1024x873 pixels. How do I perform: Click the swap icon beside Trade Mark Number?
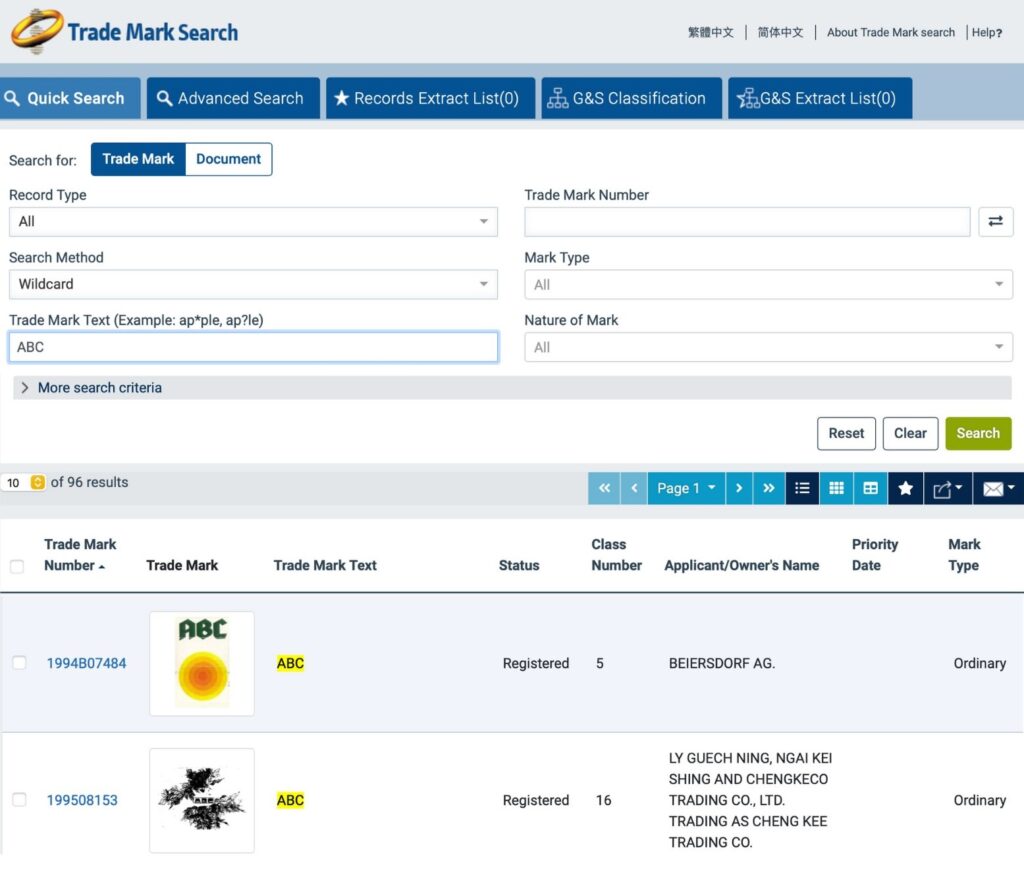point(996,221)
